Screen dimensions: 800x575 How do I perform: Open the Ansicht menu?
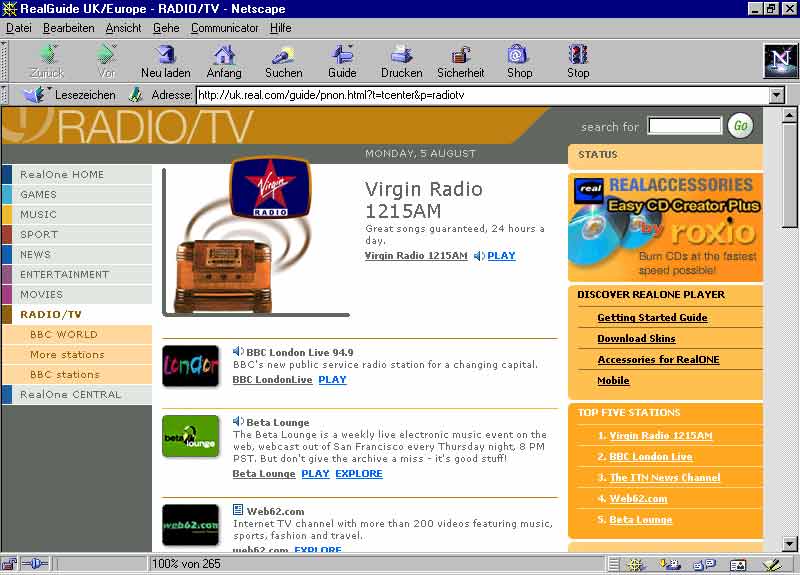point(123,28)
